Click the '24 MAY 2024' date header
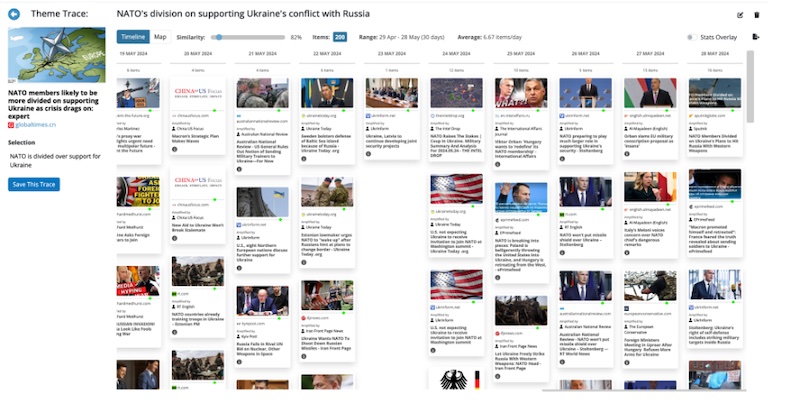This screenshot has height=400, width=800. coord(457,54)
